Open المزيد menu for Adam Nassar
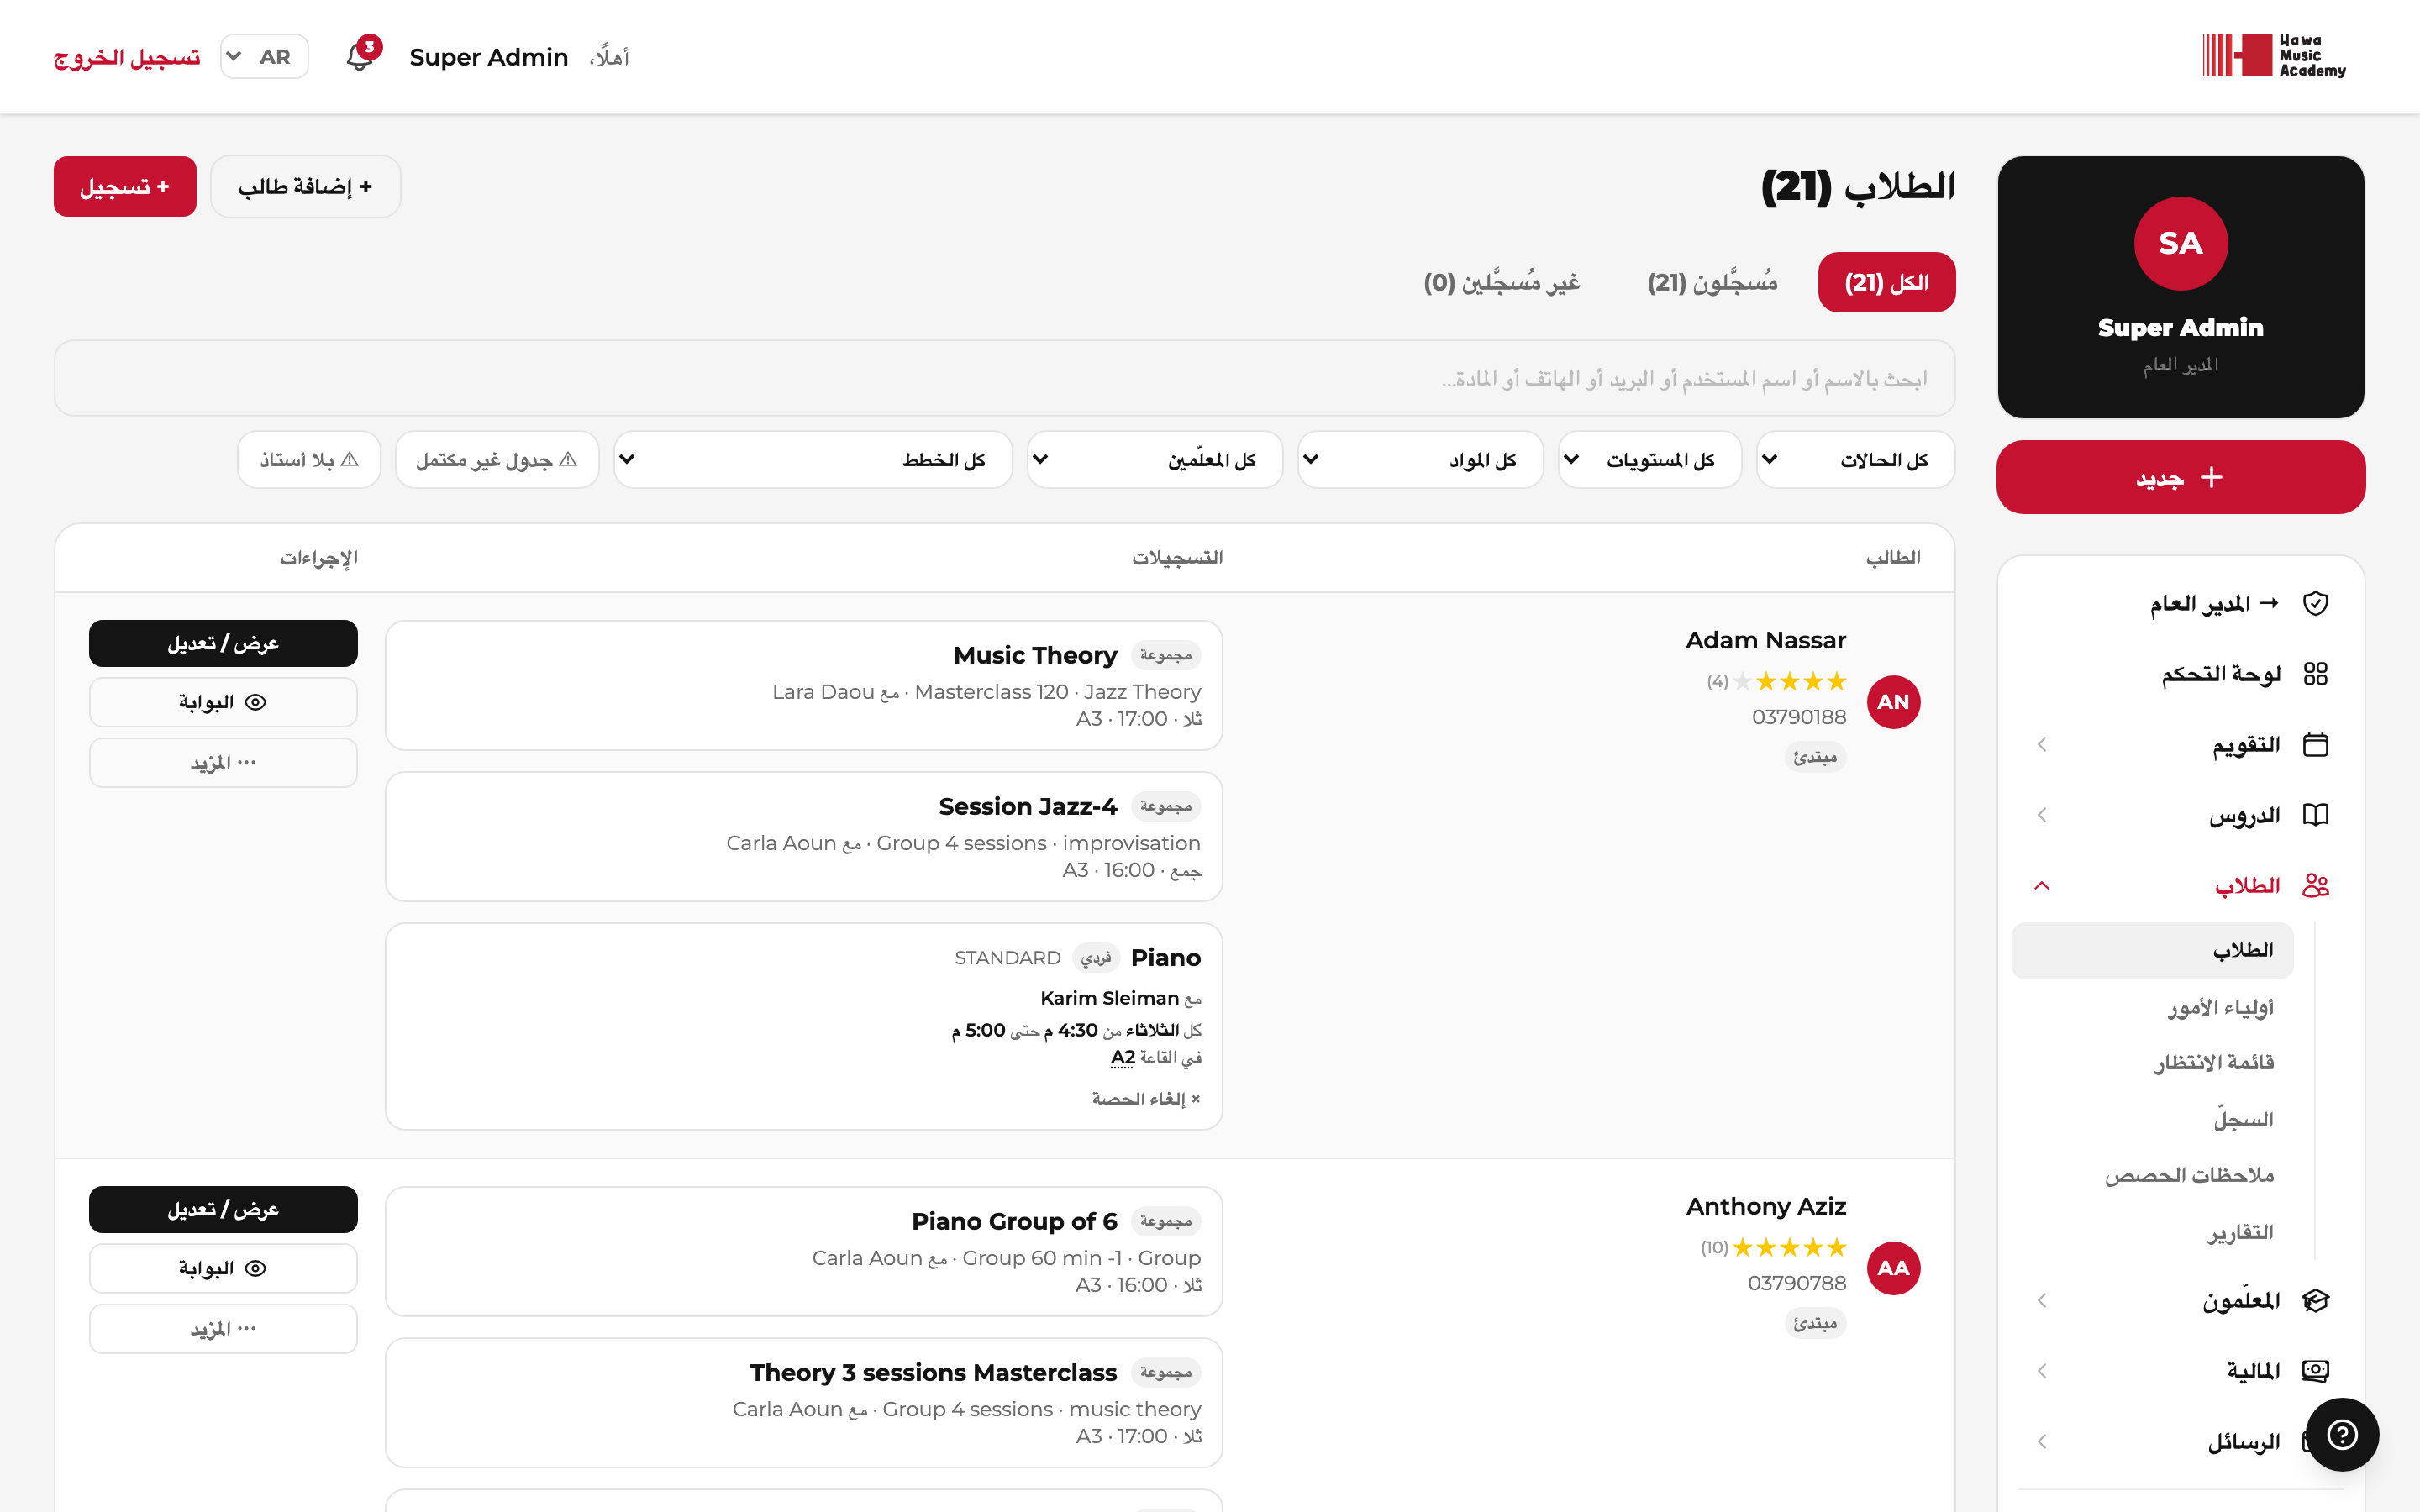This screenshot has width=2420, height=1512. (x=223, y=763)
